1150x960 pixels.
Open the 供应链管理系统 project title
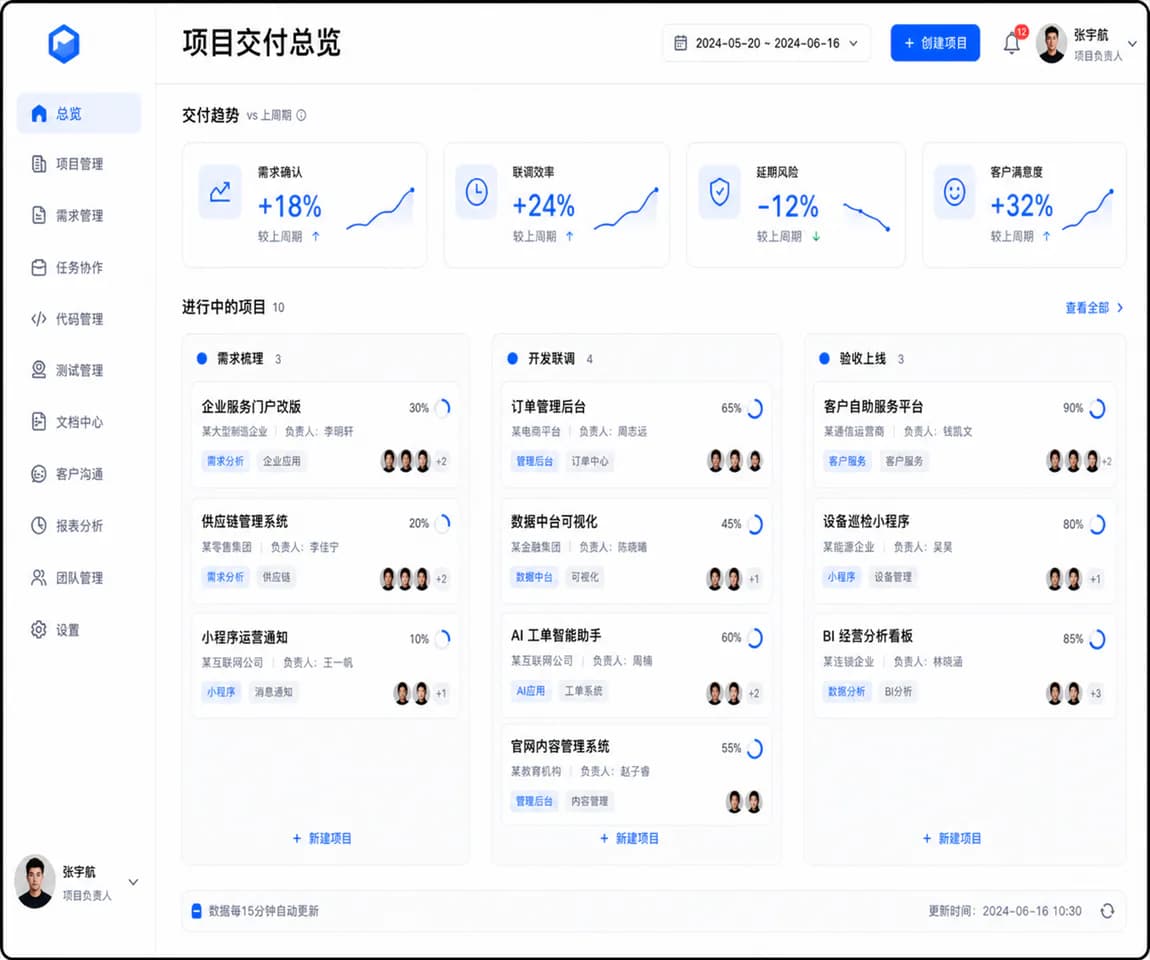pyautogui.click(x=244, y=521)
